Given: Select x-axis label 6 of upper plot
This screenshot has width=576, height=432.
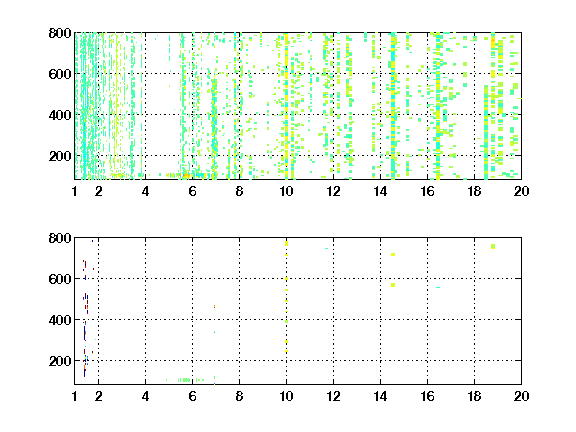Looking at the screenshot, I should (192, 191).
